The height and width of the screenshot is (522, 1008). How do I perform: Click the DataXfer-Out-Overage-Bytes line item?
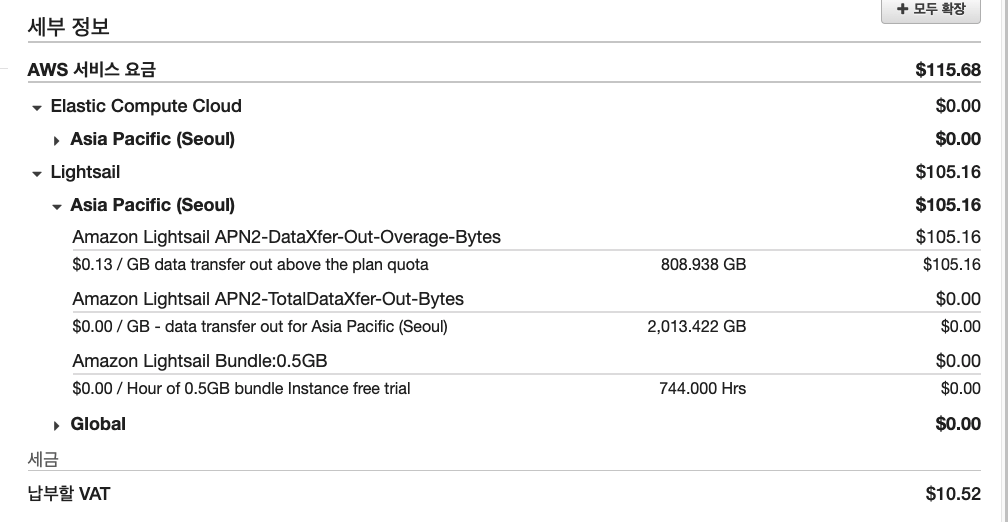287,237
